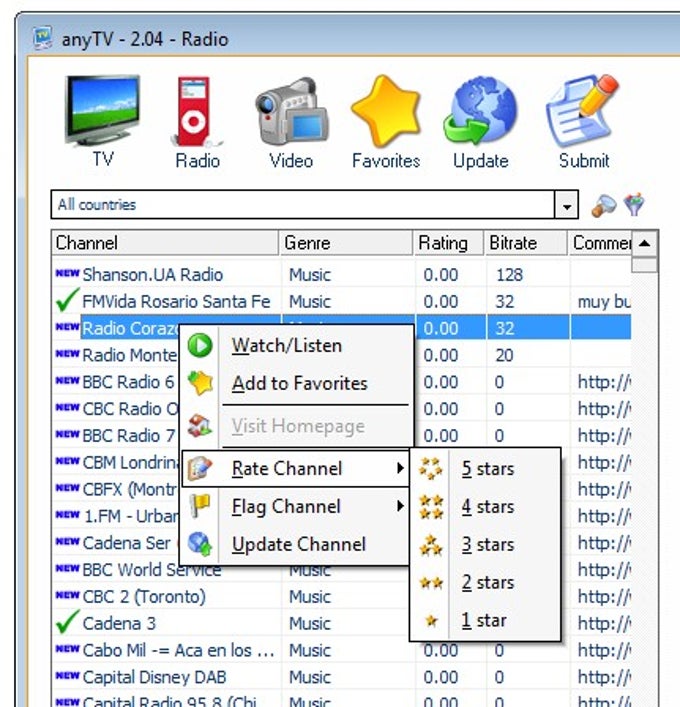This screenshot has width=680, height=707.
Task: Click the NEW badge of Capital Disney DAB
Action: 67,675
